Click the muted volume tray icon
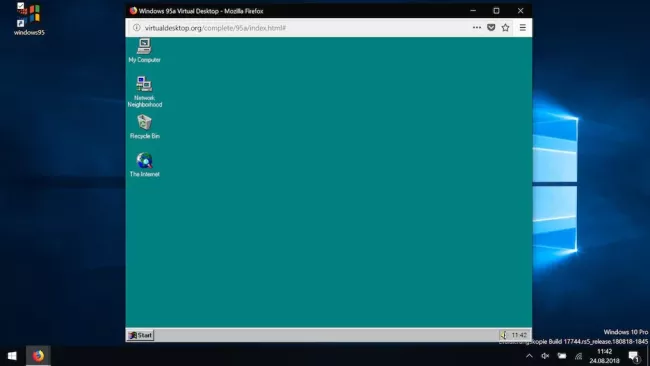Screen dimensions: 650x366 click(x=545, y=356)
